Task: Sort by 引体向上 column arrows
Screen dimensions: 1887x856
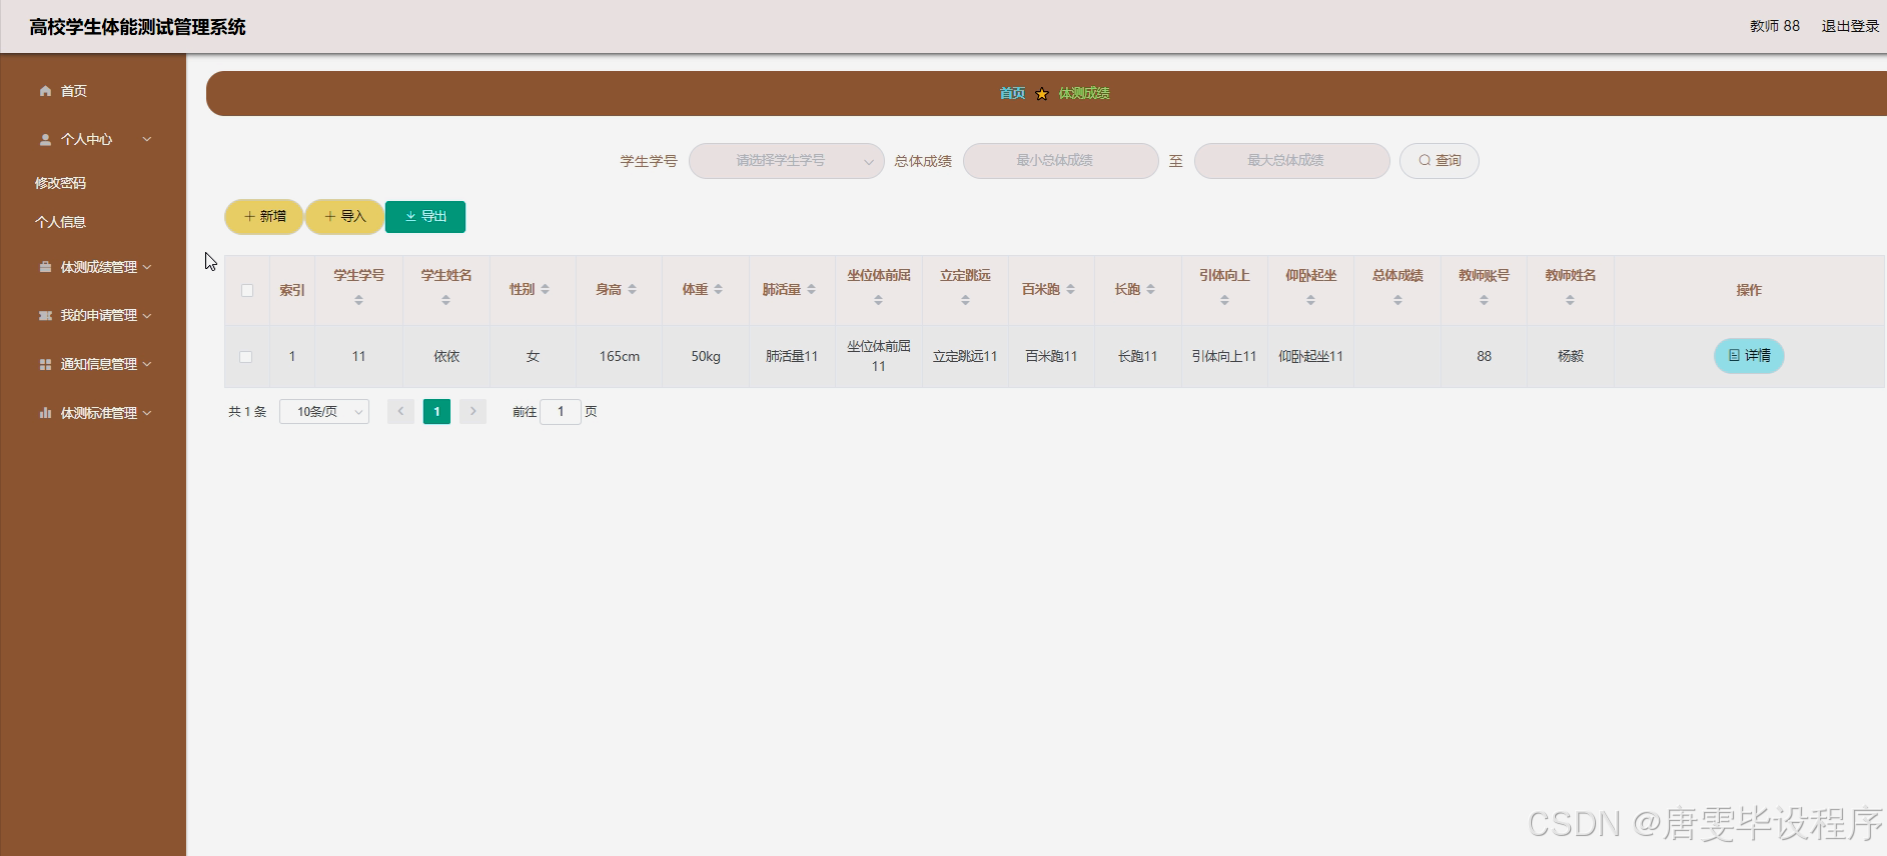Action: pyautogui.click(x=1224, y=300)
